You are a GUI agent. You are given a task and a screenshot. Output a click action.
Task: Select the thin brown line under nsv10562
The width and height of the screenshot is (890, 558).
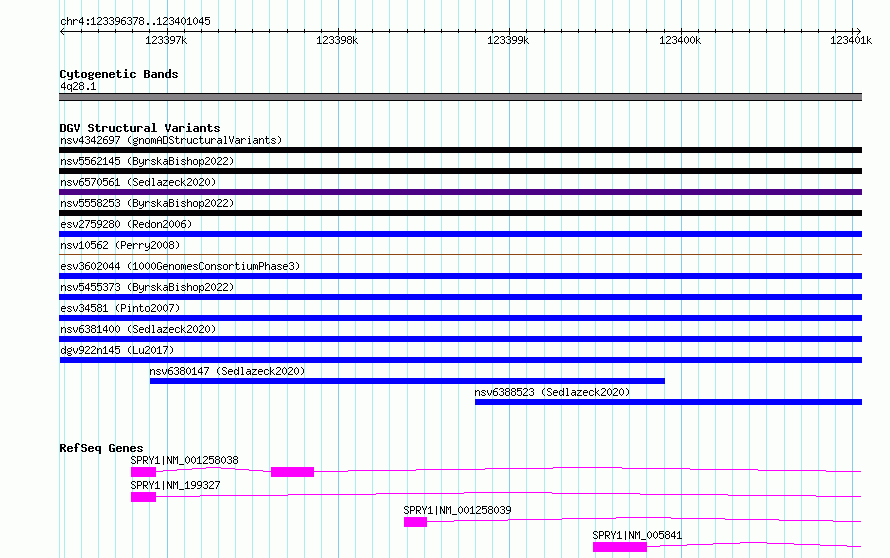coord(460,254)
